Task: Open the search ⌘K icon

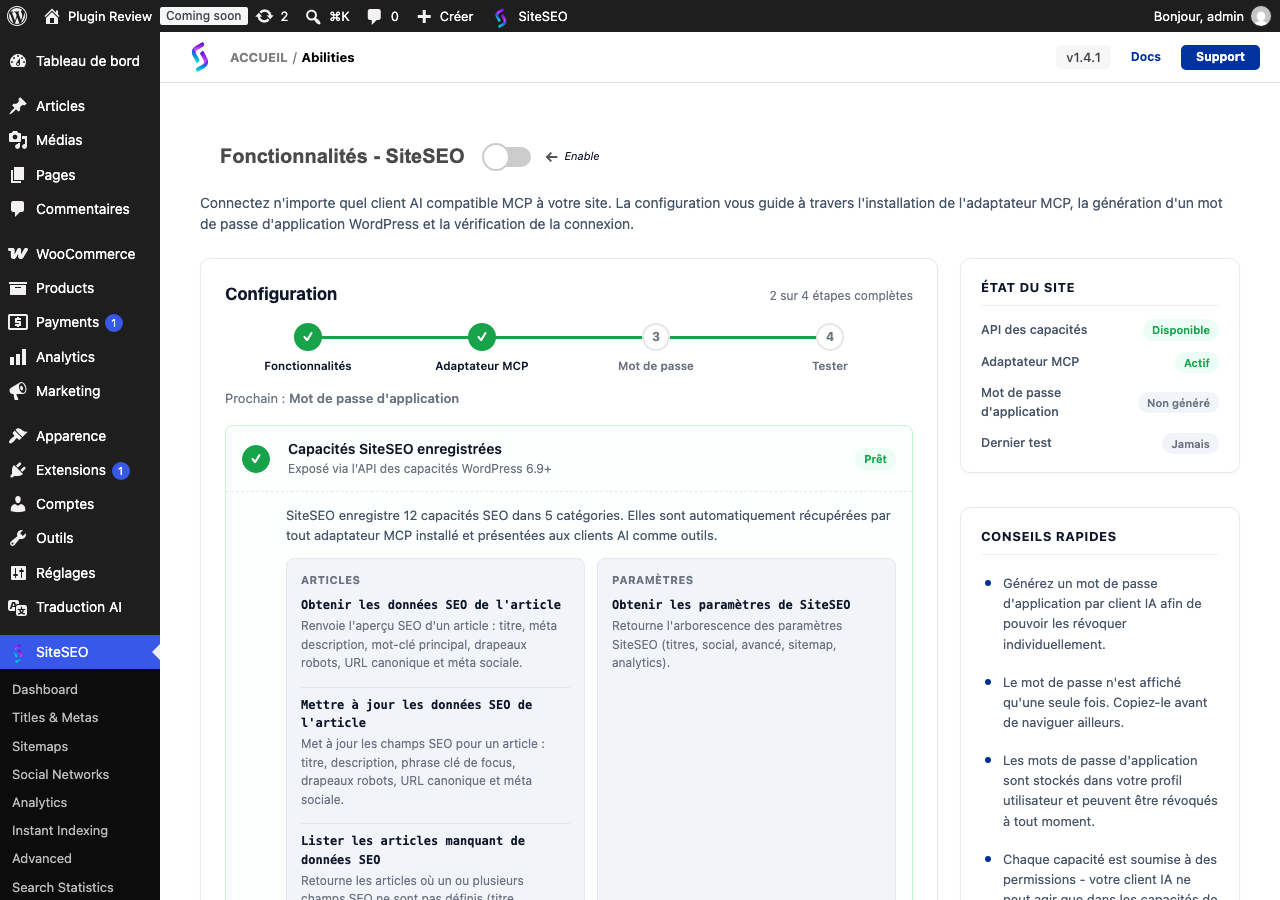Action: pos(313,16)
